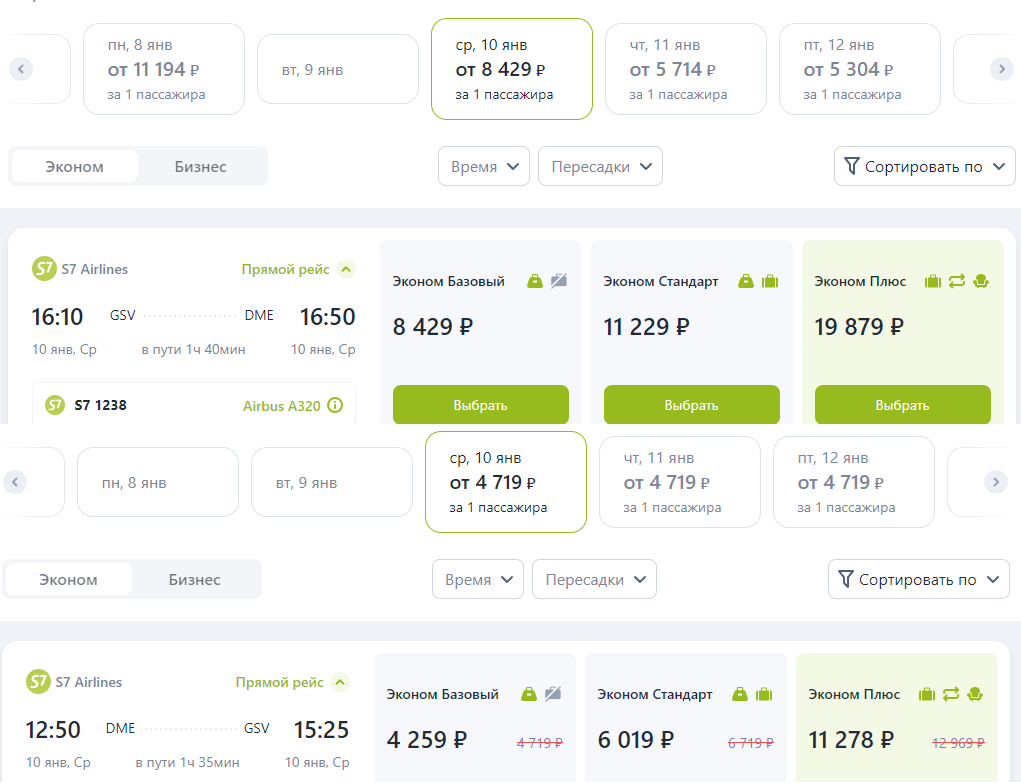Click the info icon next to Airbus A320
The image size is (1021, 783).
[335, 406]
